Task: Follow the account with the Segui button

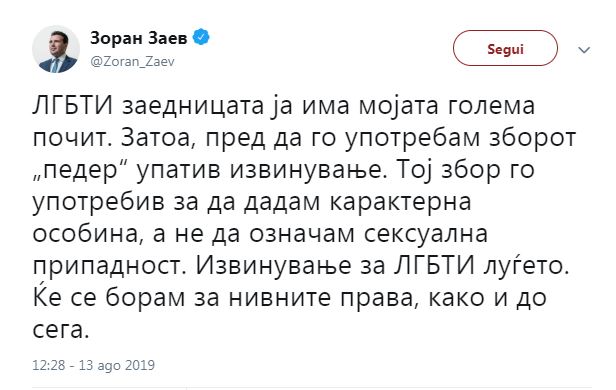Action: click(505, 48)
